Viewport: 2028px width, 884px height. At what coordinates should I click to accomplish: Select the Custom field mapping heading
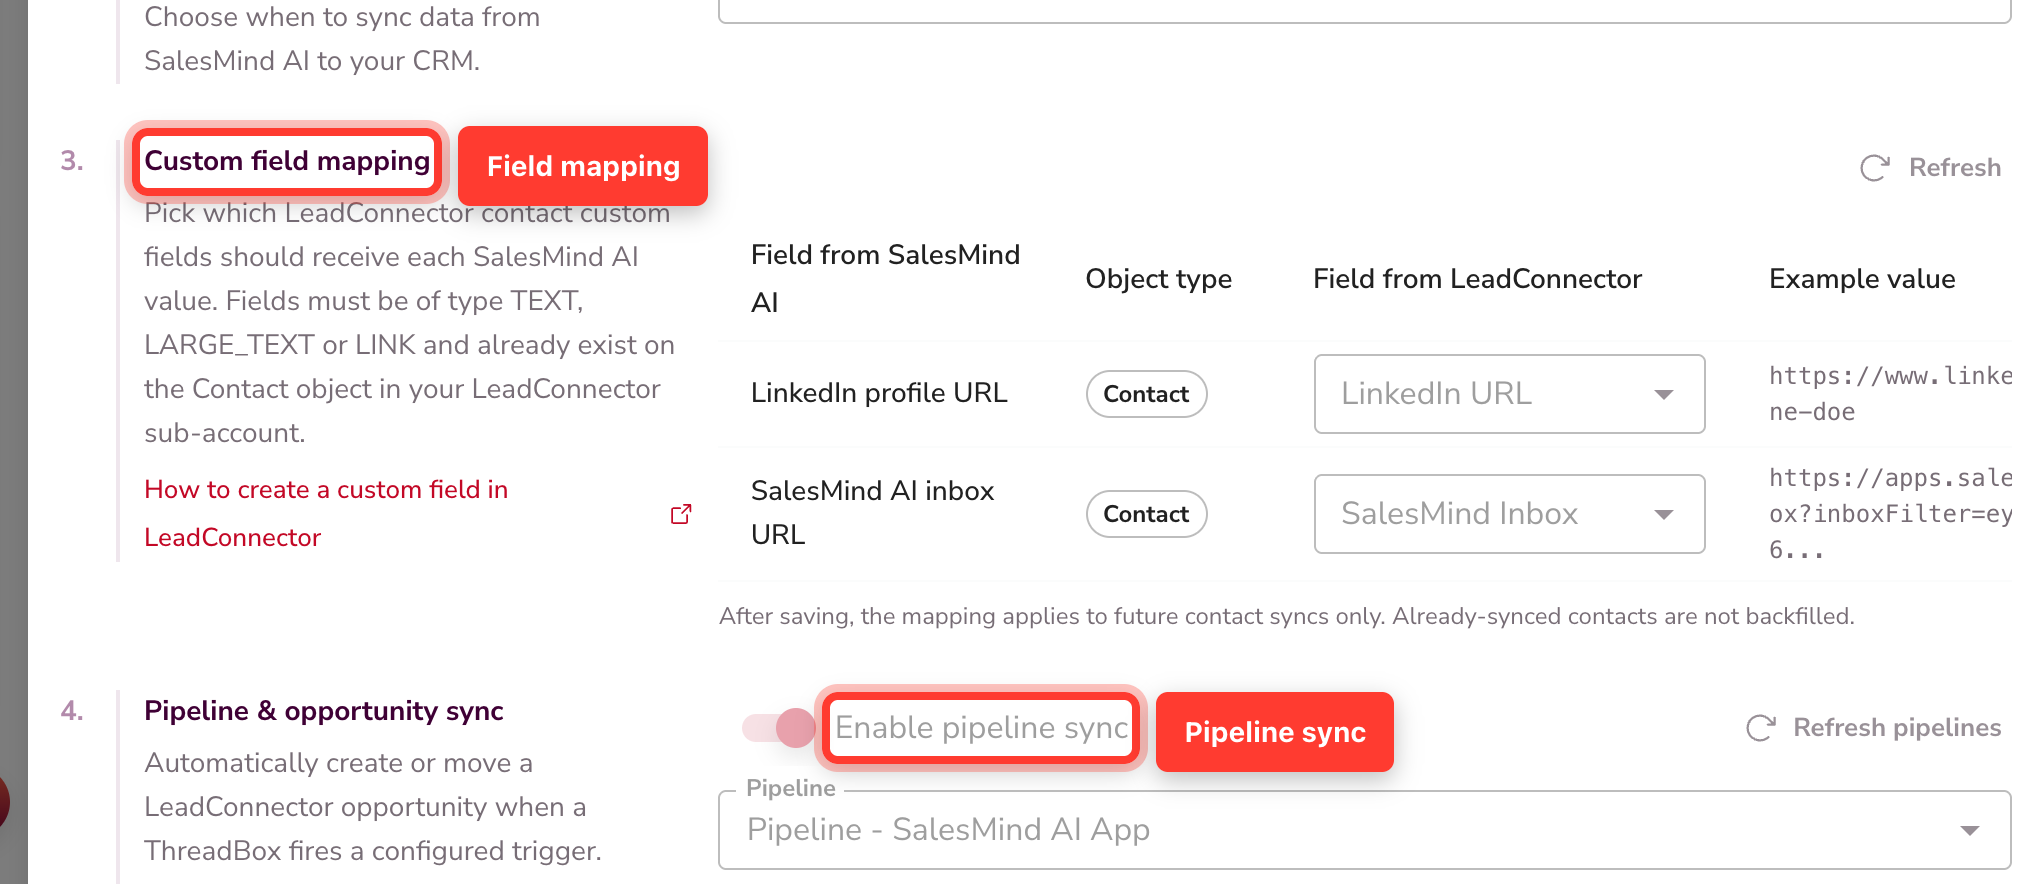(287, 161)
